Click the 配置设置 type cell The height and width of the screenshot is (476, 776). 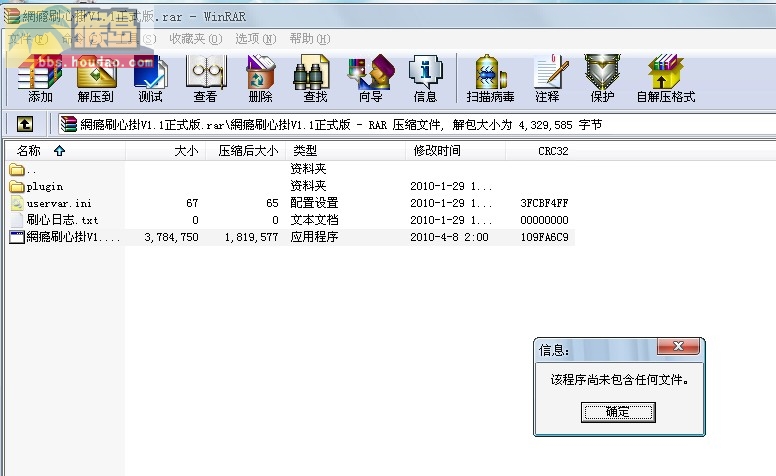coord(314,203)
